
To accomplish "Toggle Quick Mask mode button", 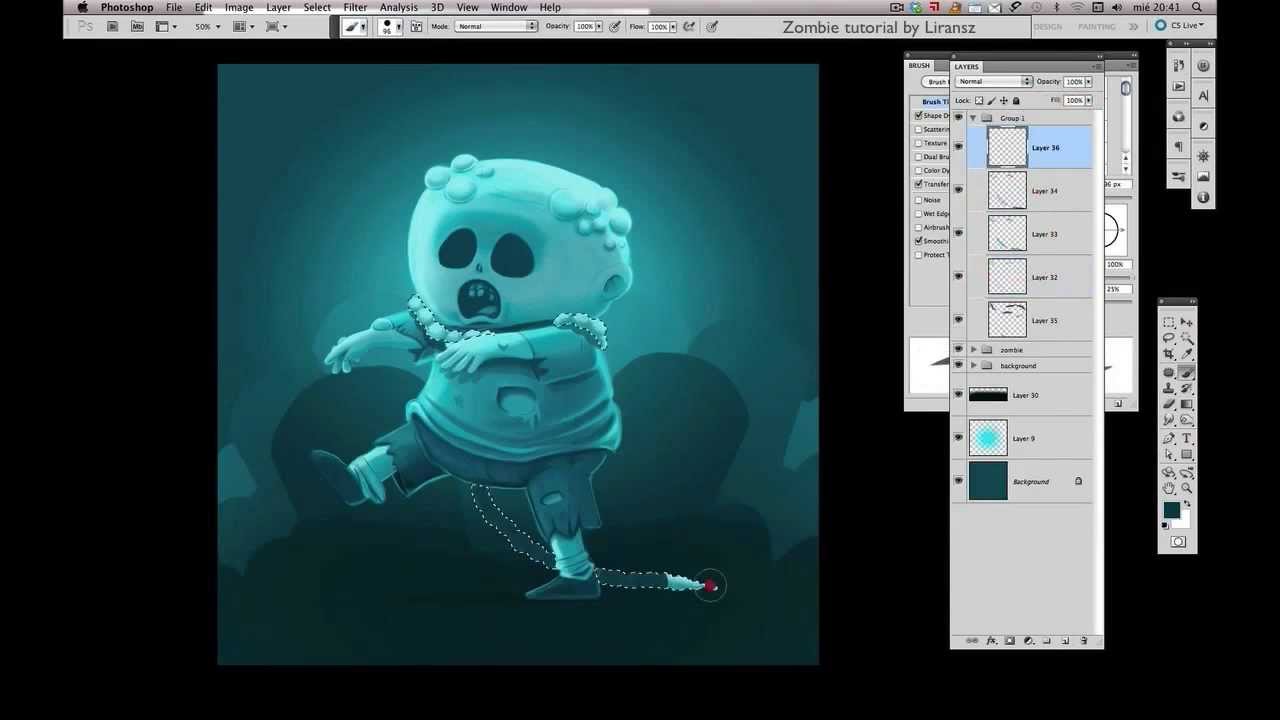I will click(x=1177, y=541).
